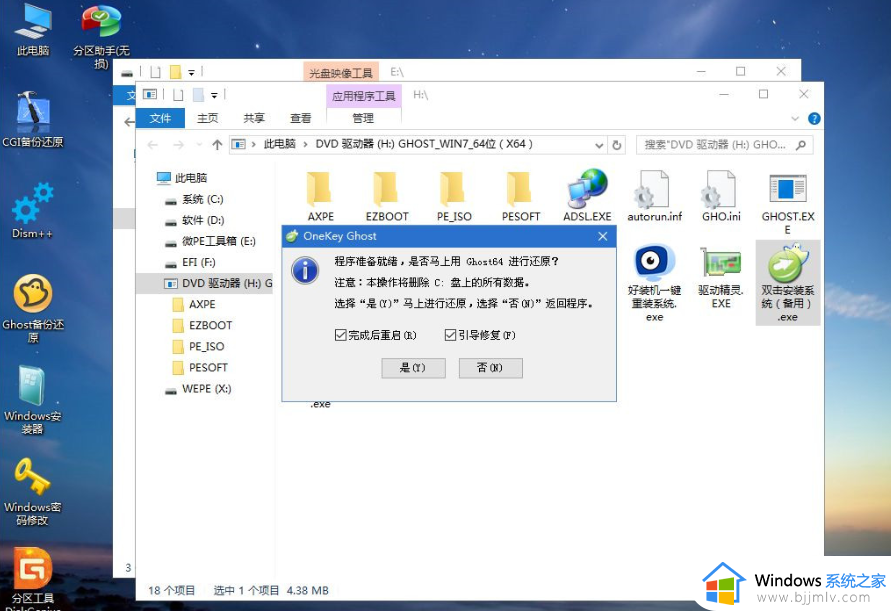Image resolution: width=891 pixels, height=611 pixels.
Task: Switch to the 查看 ribbon tab
Action: coord(301,118)
